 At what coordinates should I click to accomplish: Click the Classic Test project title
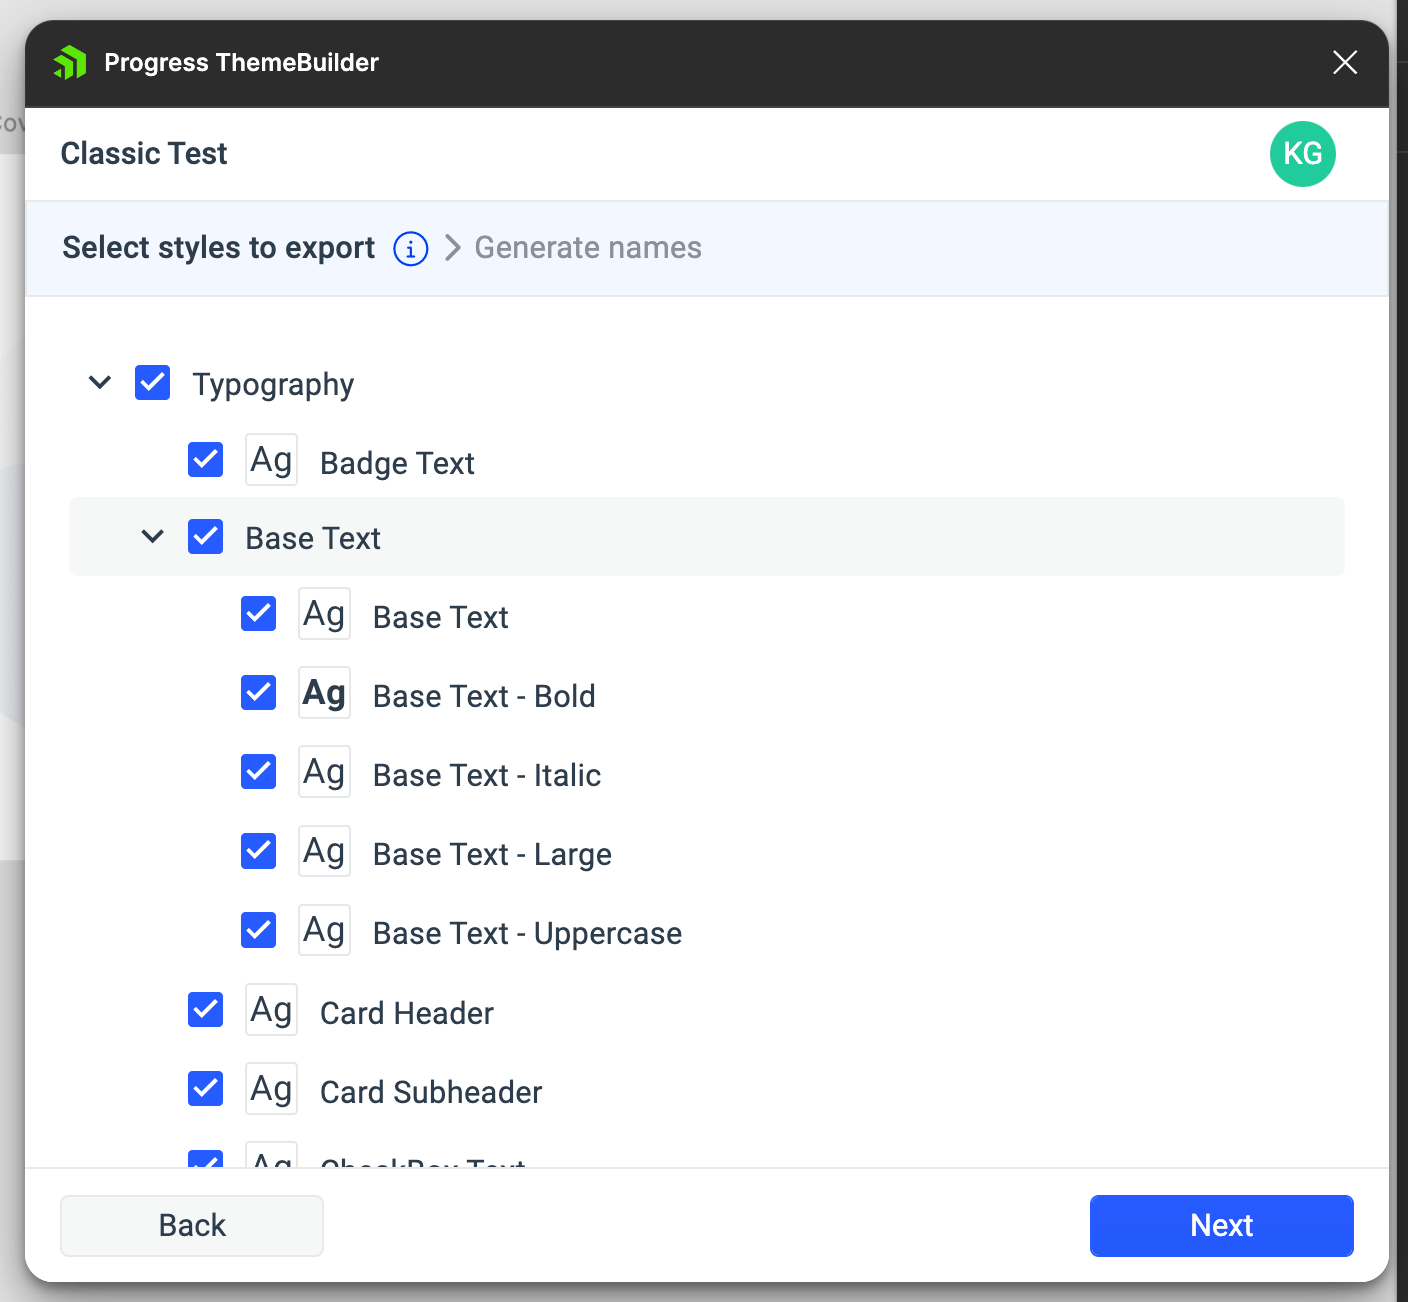[144, 154]
